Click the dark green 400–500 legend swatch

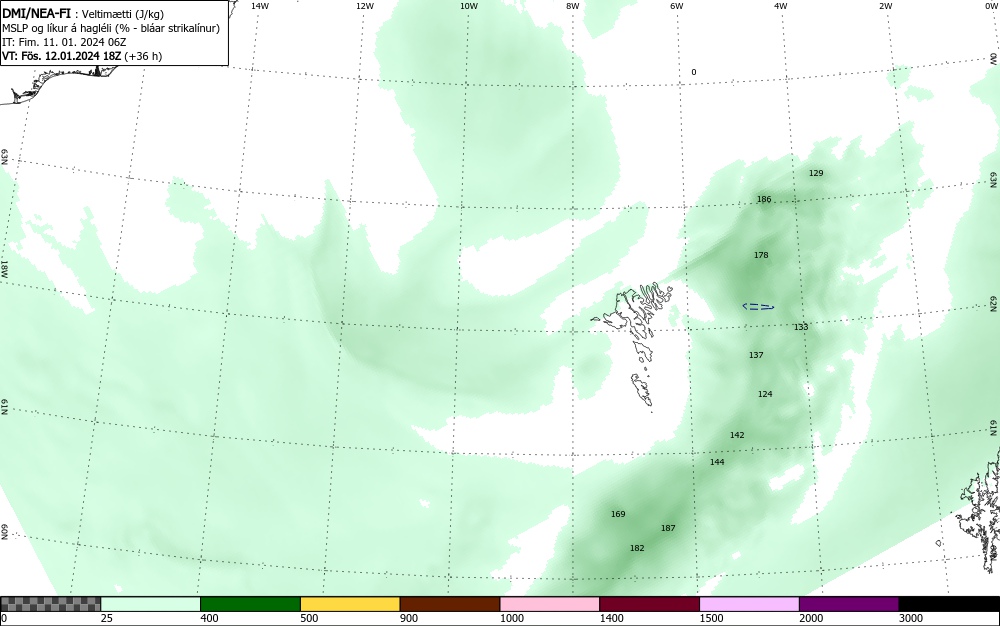250,604
